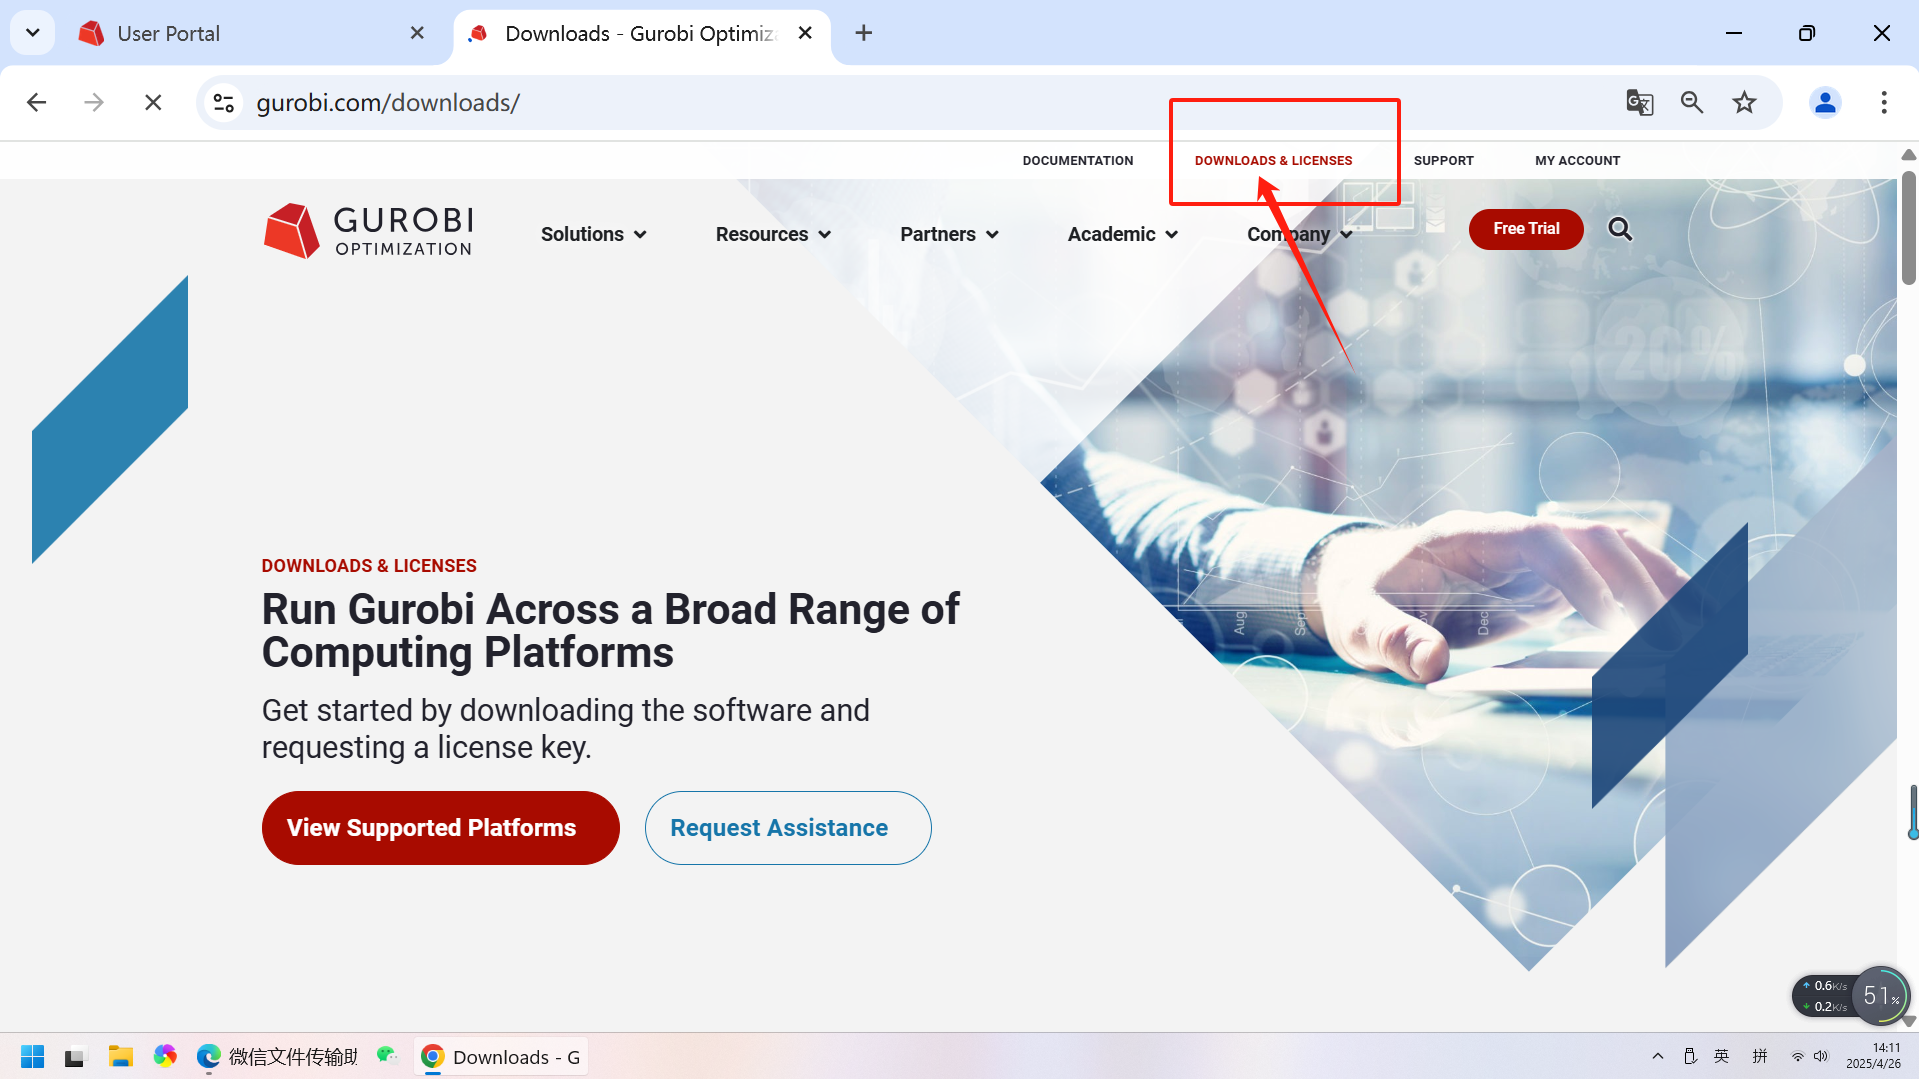
Task: Open the tab search dropdown arrow
Action: pos(32,33)
